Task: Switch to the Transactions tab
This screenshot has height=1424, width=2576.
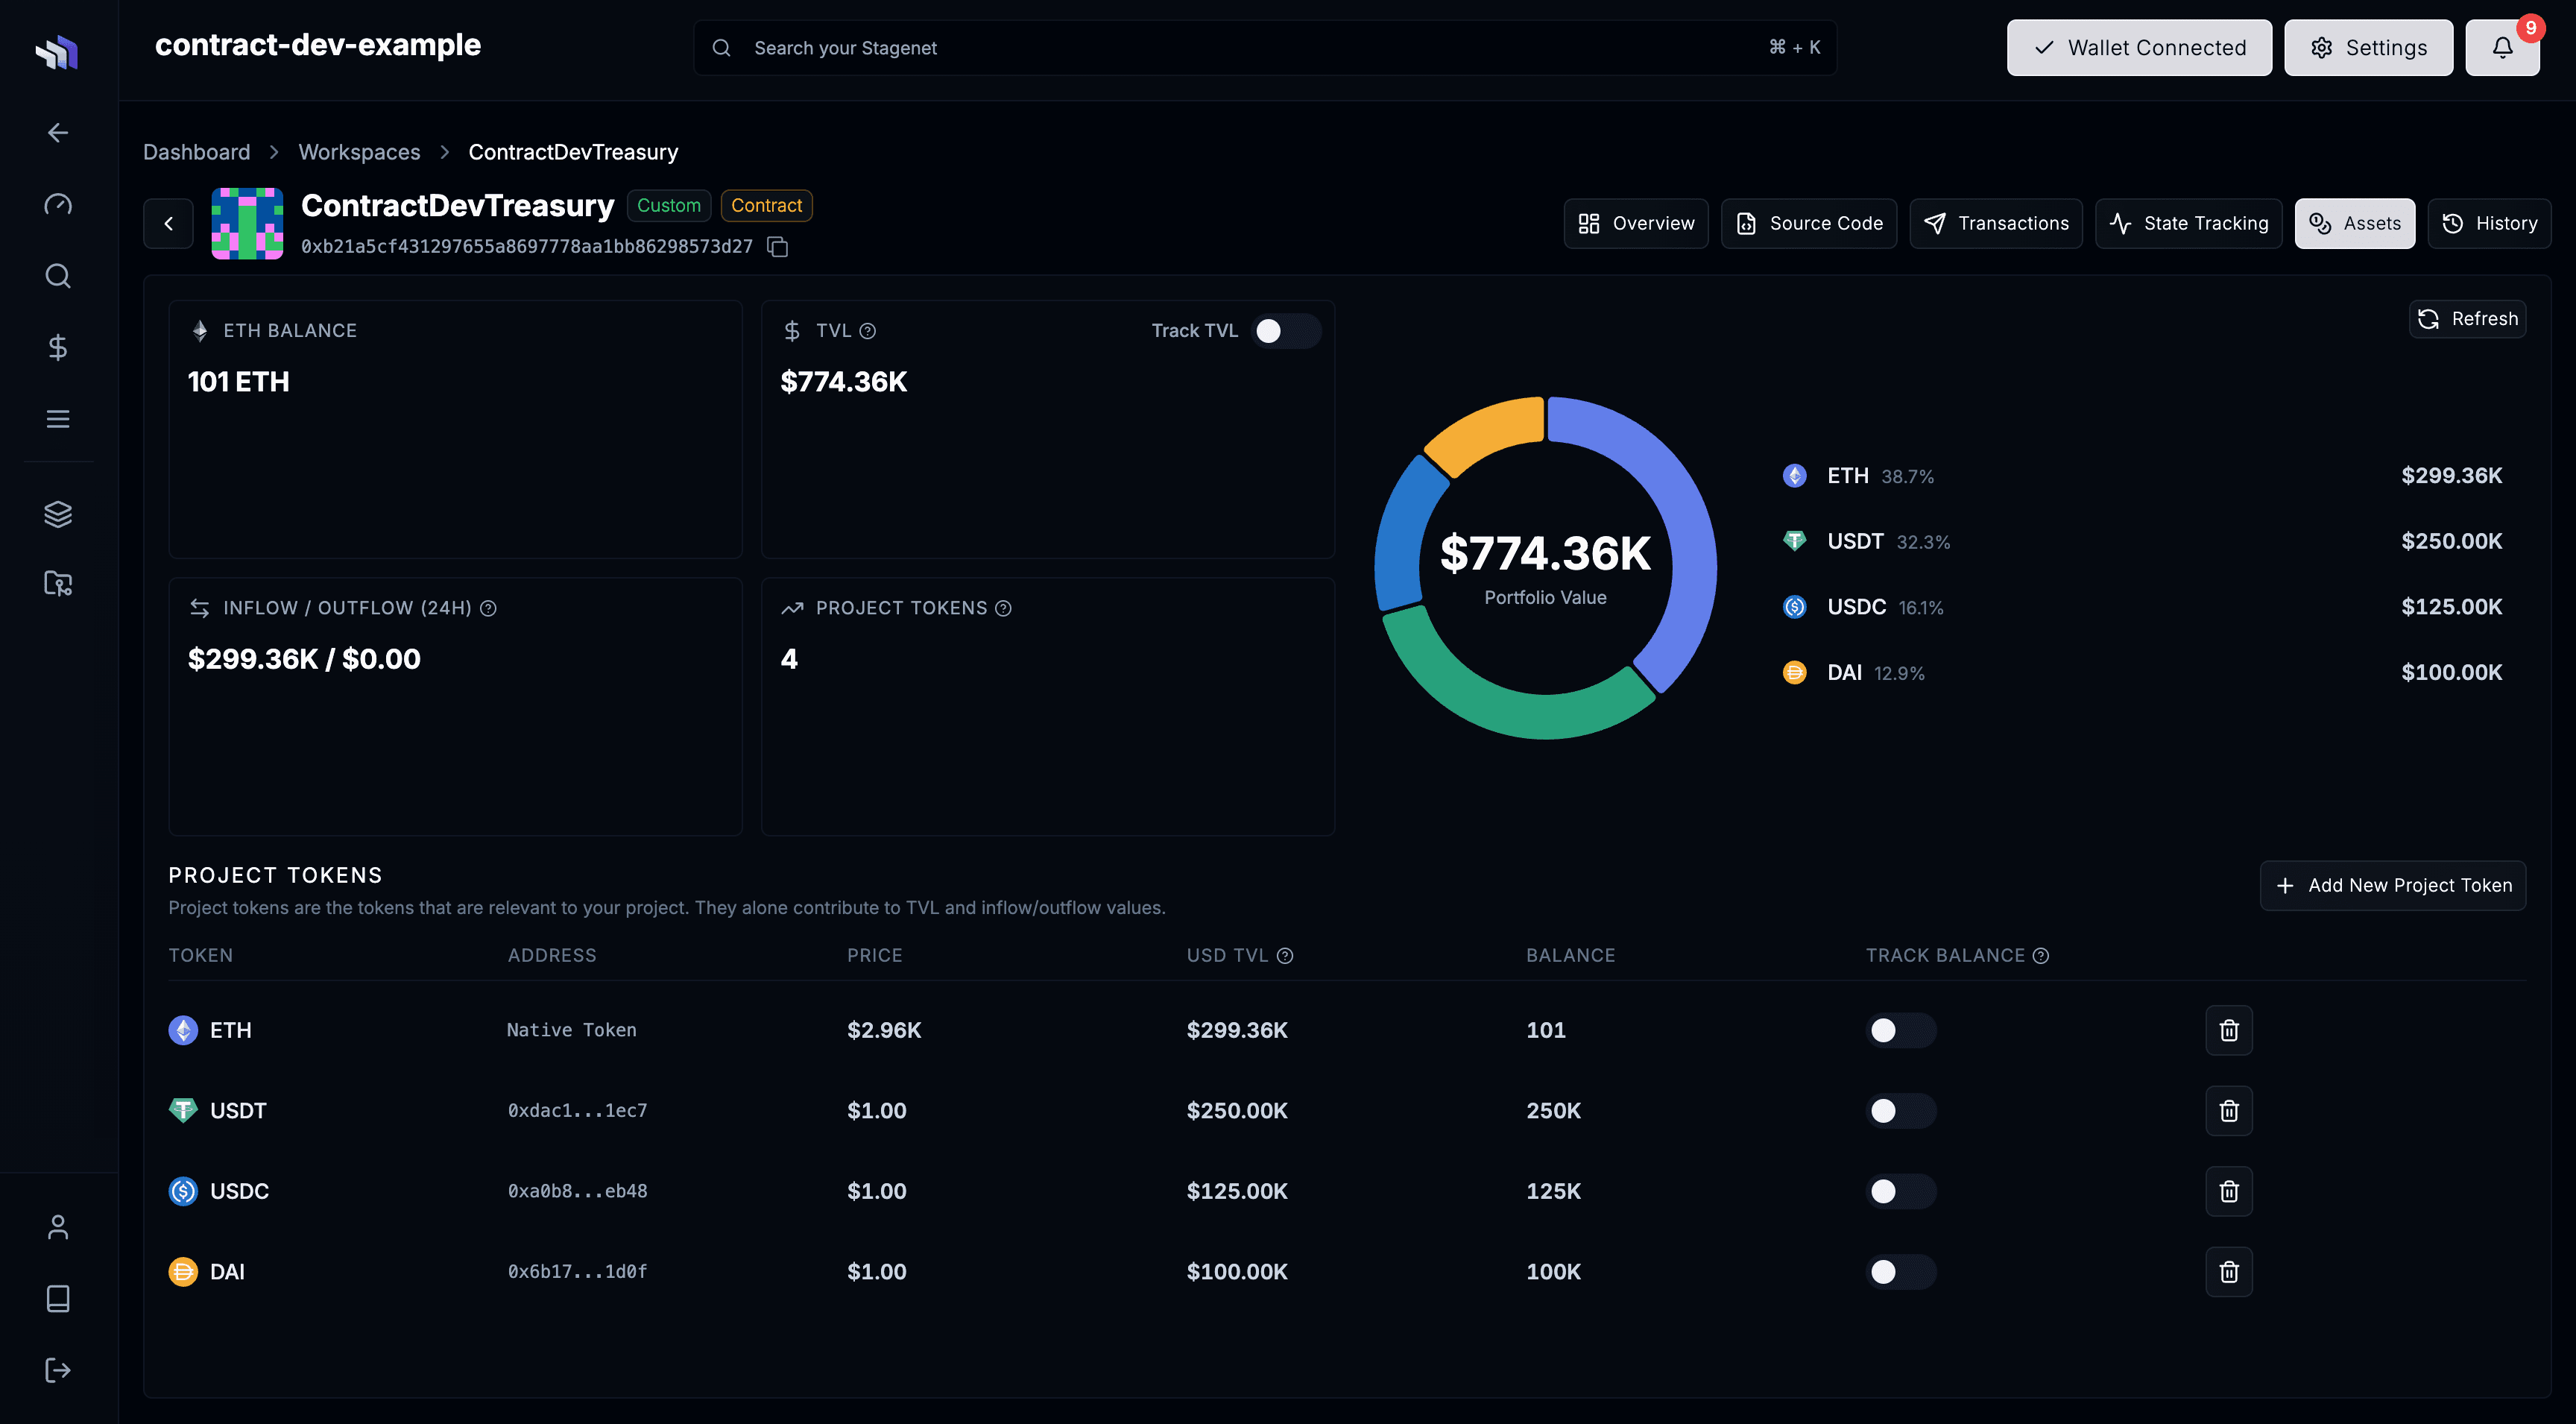Action: 1996,223
